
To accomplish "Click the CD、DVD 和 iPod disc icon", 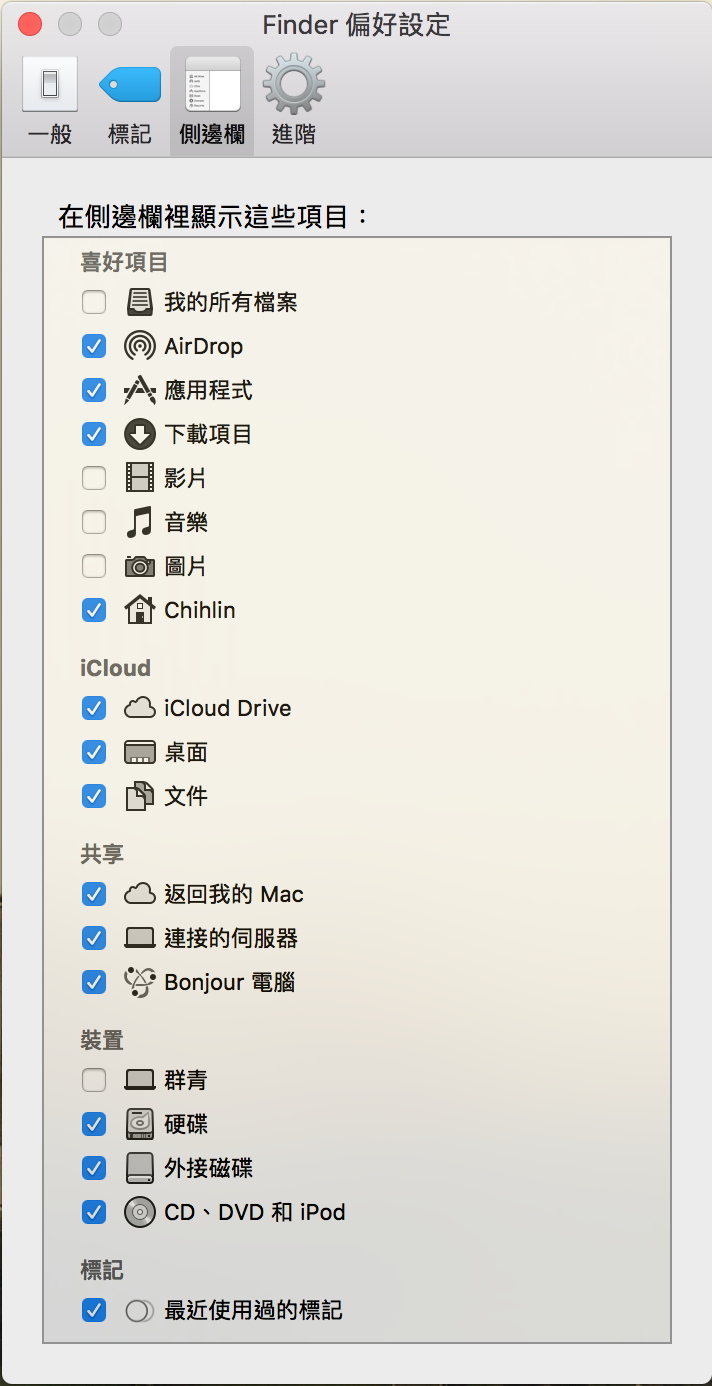I will coord(140,1212).
